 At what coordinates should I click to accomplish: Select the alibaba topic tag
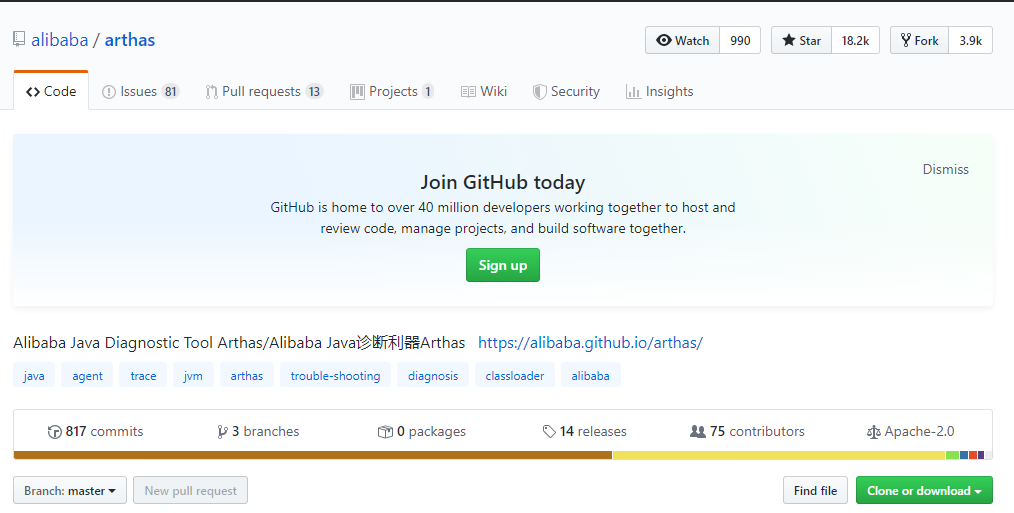[x=590, y=375]
